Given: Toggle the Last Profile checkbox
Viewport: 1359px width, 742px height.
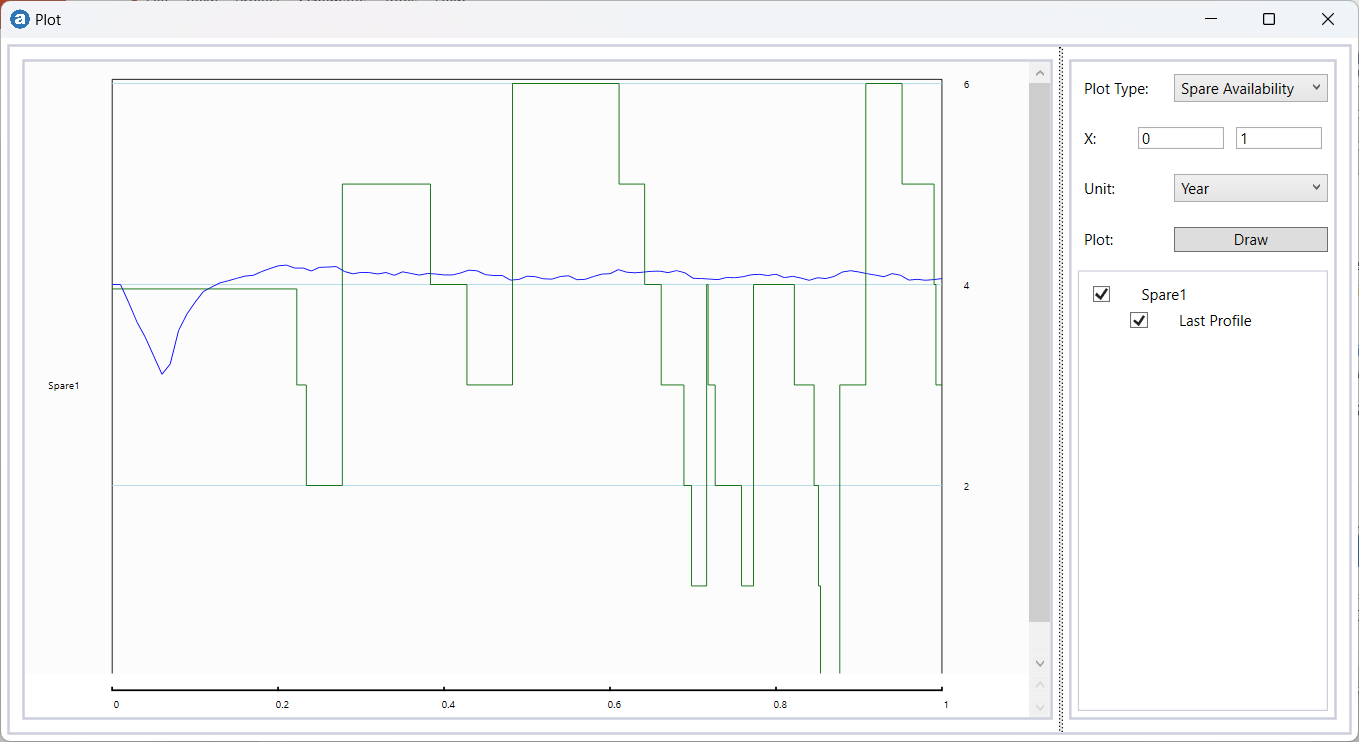Looking at the screenshot, I should coord(1139,320).
